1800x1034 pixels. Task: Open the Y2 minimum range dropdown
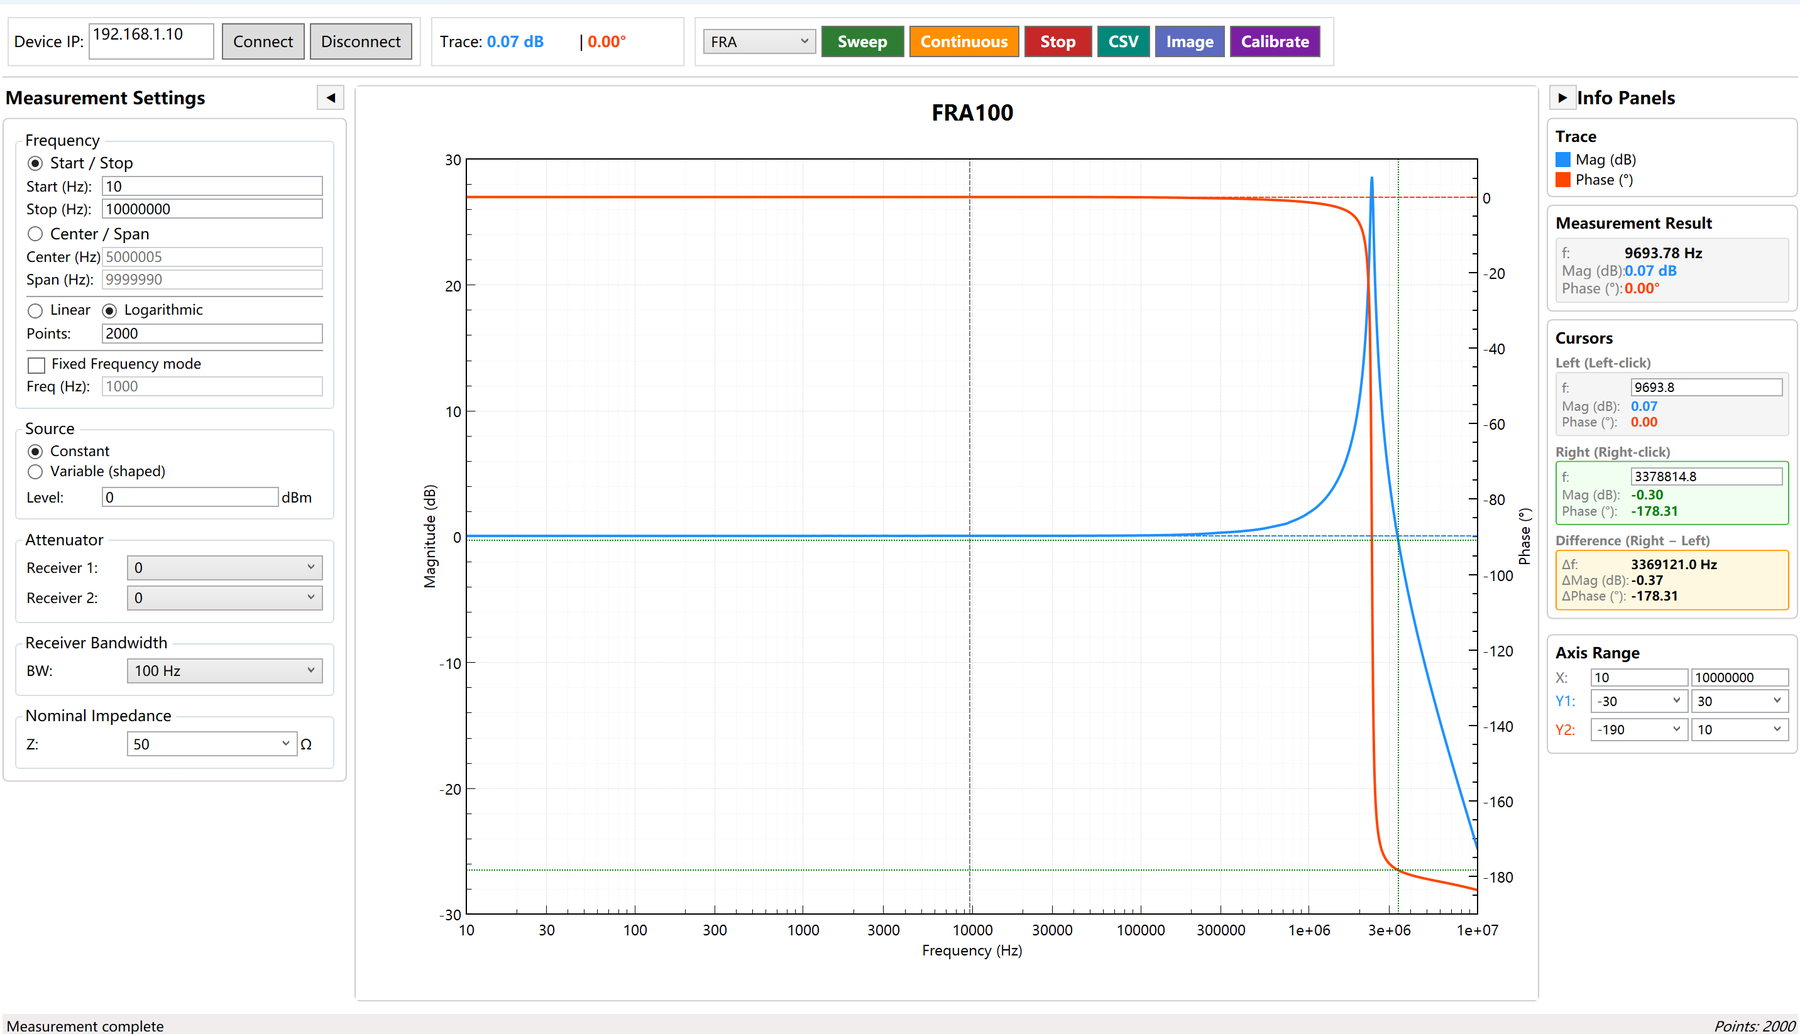click(x=1639, y=730)
